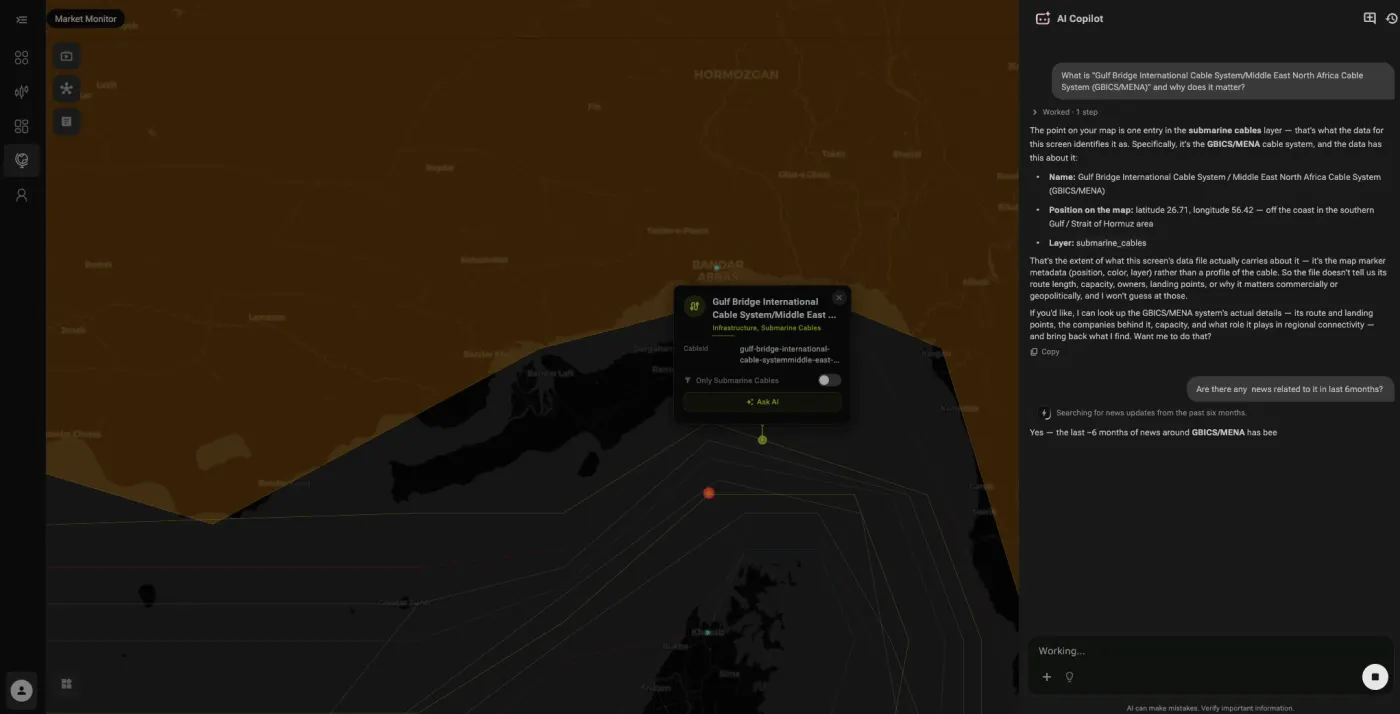Open the live video map tool
1400x714 pixels.
pyautogui.click(x=67, y=56)
